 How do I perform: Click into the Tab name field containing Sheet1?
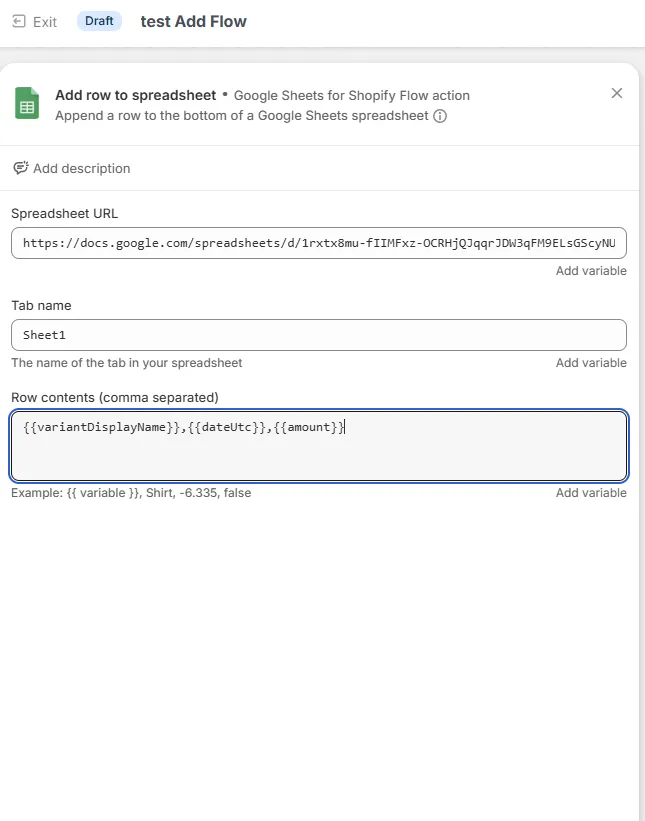click(x=318, y=335)
